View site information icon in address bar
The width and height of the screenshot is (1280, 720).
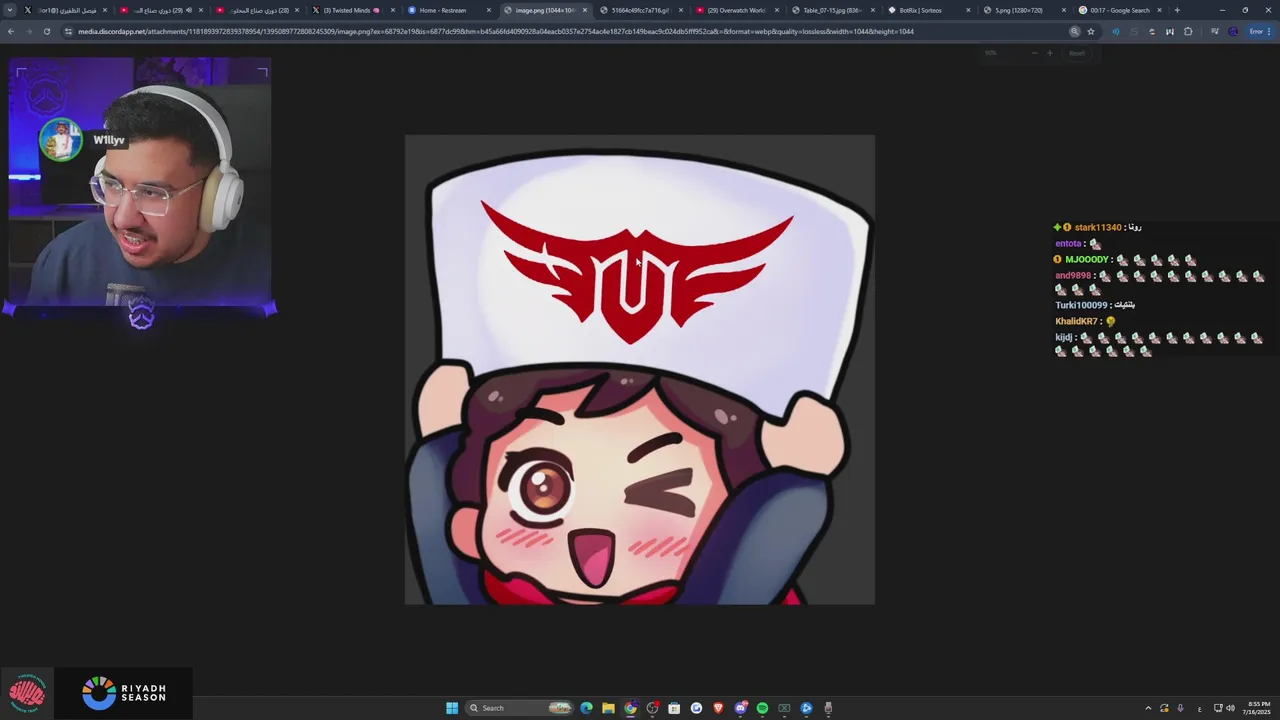pyautogui.click(x=69, y=31)
